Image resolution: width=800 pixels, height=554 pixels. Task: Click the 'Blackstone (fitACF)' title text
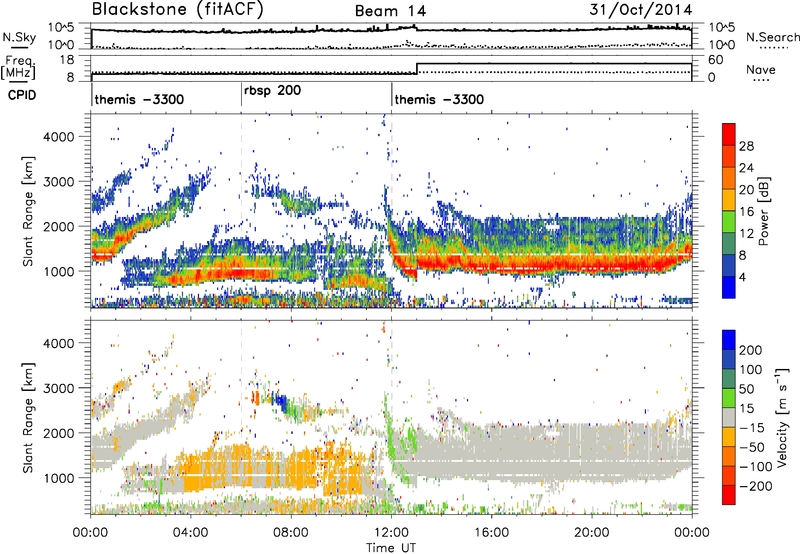pos(177,9)
